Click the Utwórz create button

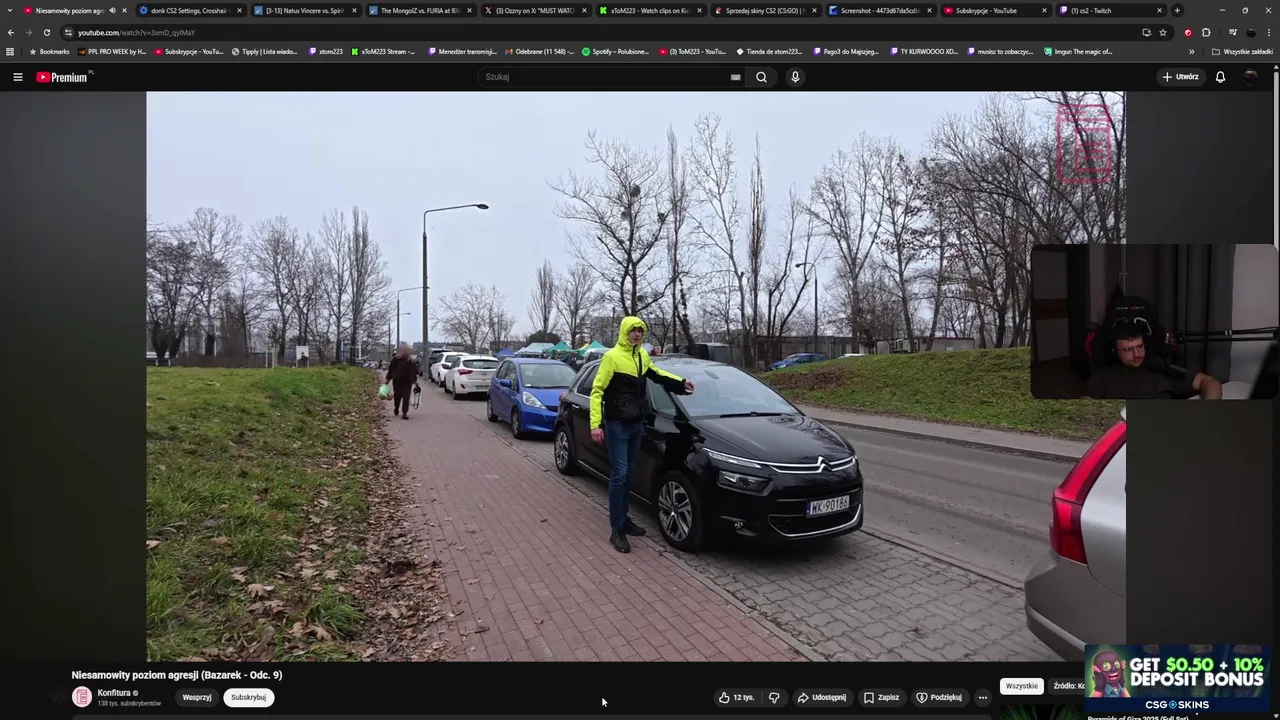[1180, 77]
